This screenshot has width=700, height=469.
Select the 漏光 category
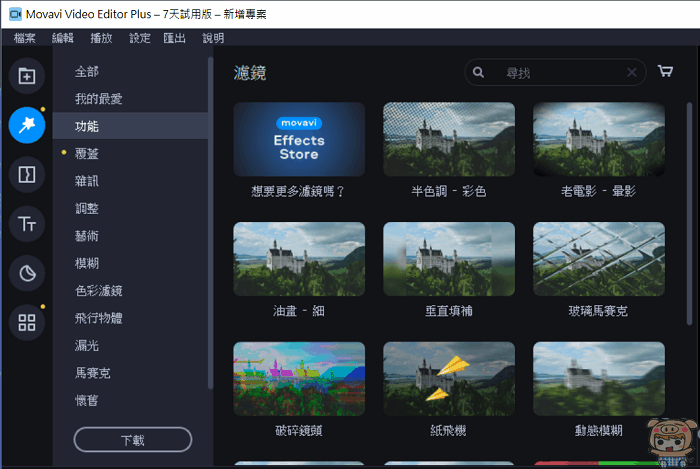(130, 345)
